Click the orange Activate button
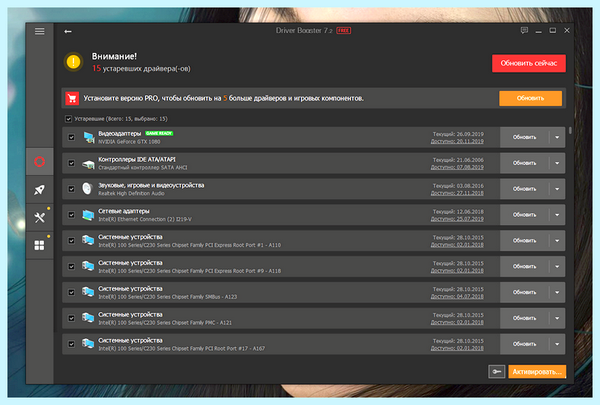 pyautogui.click(x=537, y=371)
